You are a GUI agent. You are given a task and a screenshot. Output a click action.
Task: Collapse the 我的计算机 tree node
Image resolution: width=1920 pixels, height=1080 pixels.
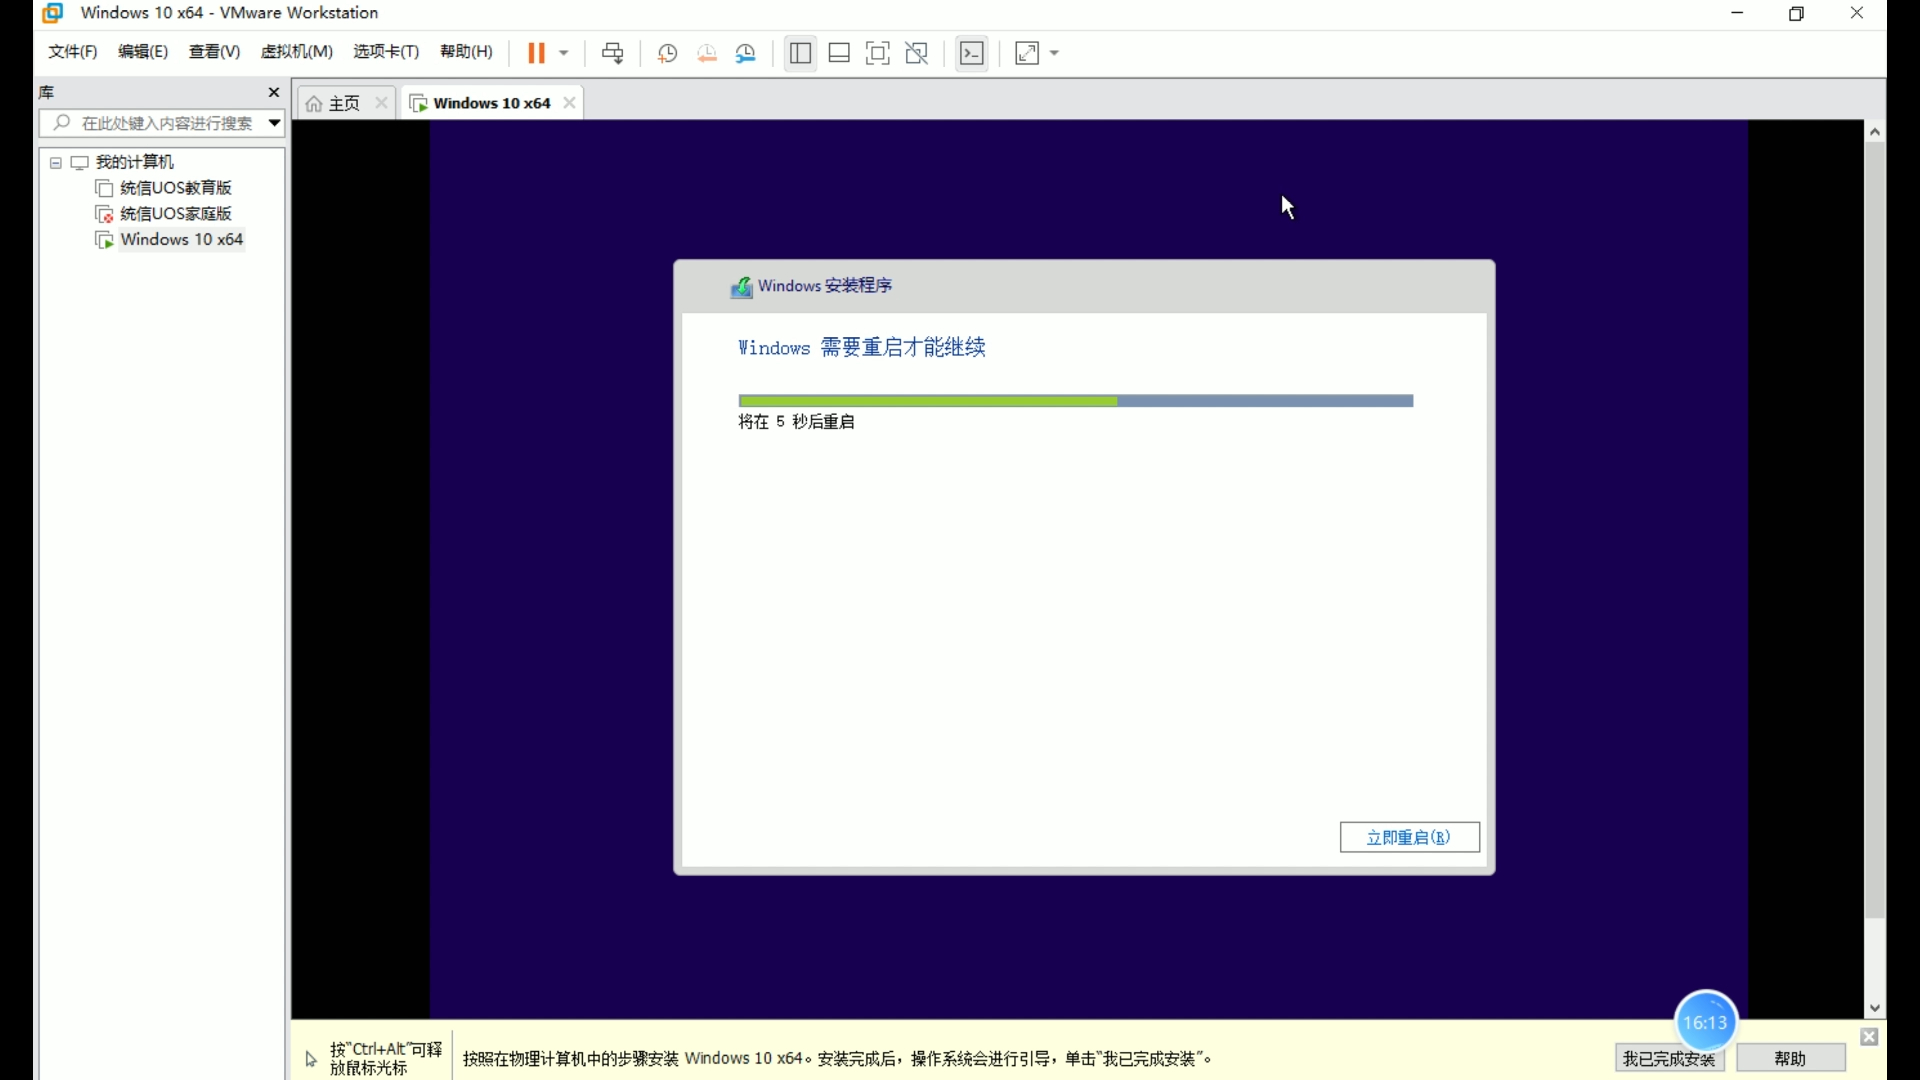pyautogui.click(x=55, y=162)
